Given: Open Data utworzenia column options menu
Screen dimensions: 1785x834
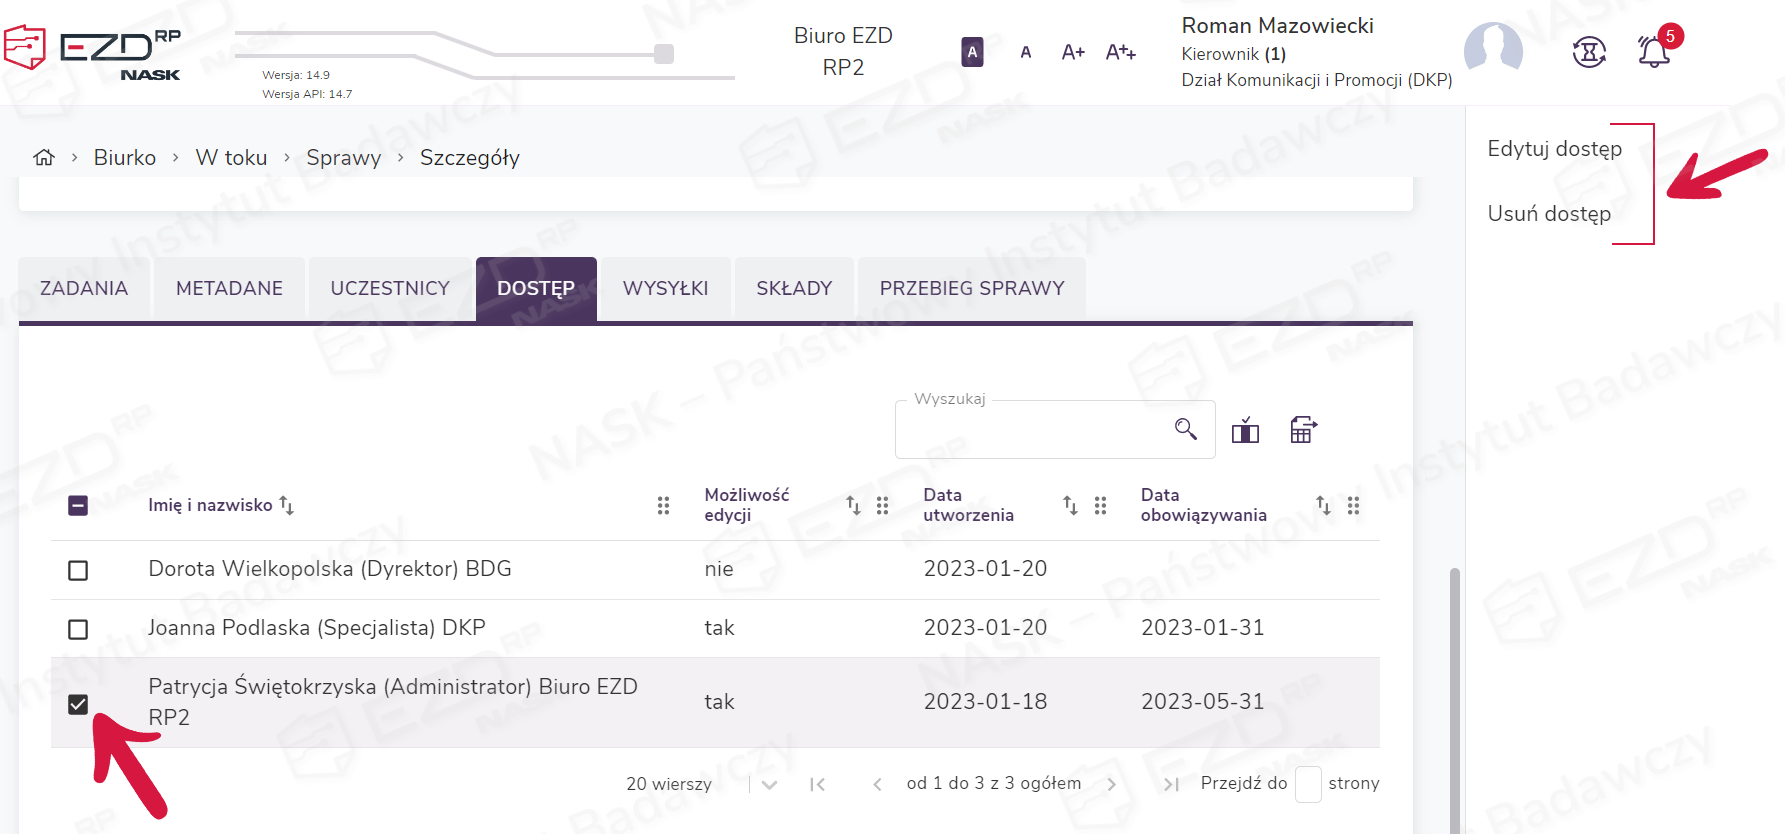Looking at the screenshot, I should tap(1100, 506).
